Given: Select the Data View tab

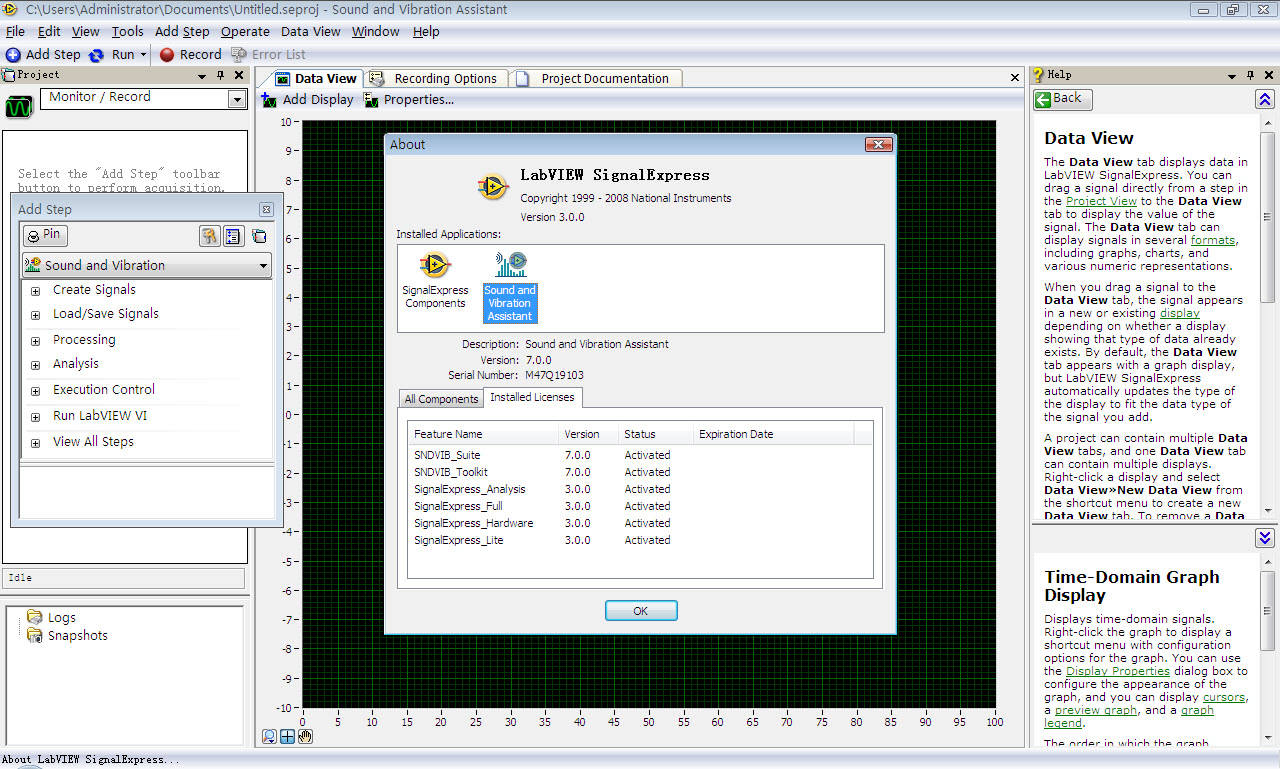Looking at the screenshot, I should (315, 78).
